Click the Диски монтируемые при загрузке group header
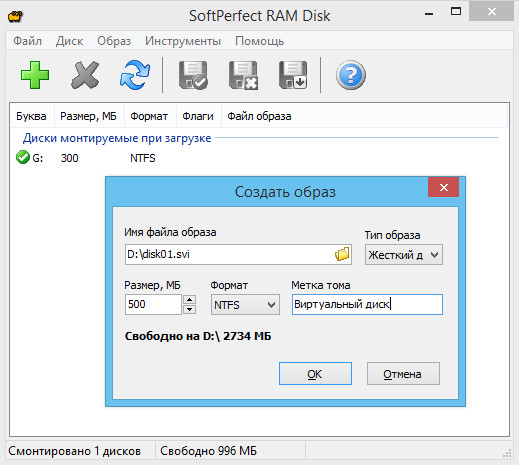Image resolution: width=519 pixels, height=465 pixels. pos(117,138)
